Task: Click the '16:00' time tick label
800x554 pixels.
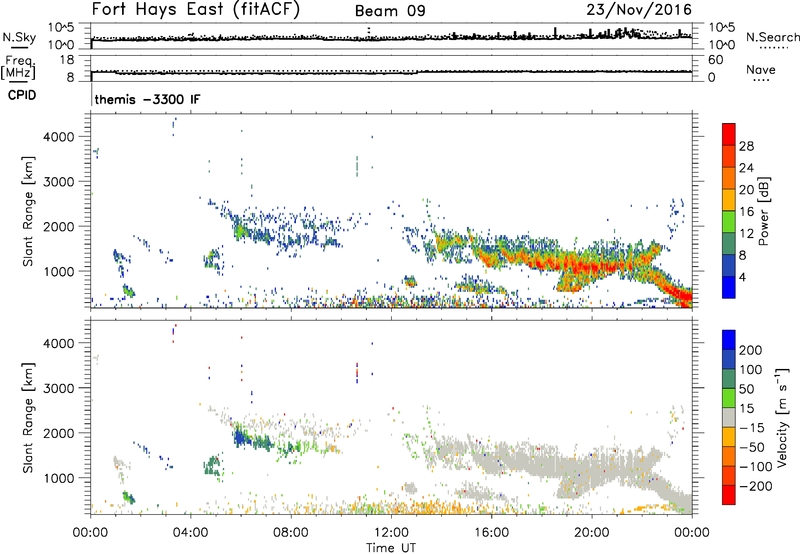Action: (x=491, y=533)
